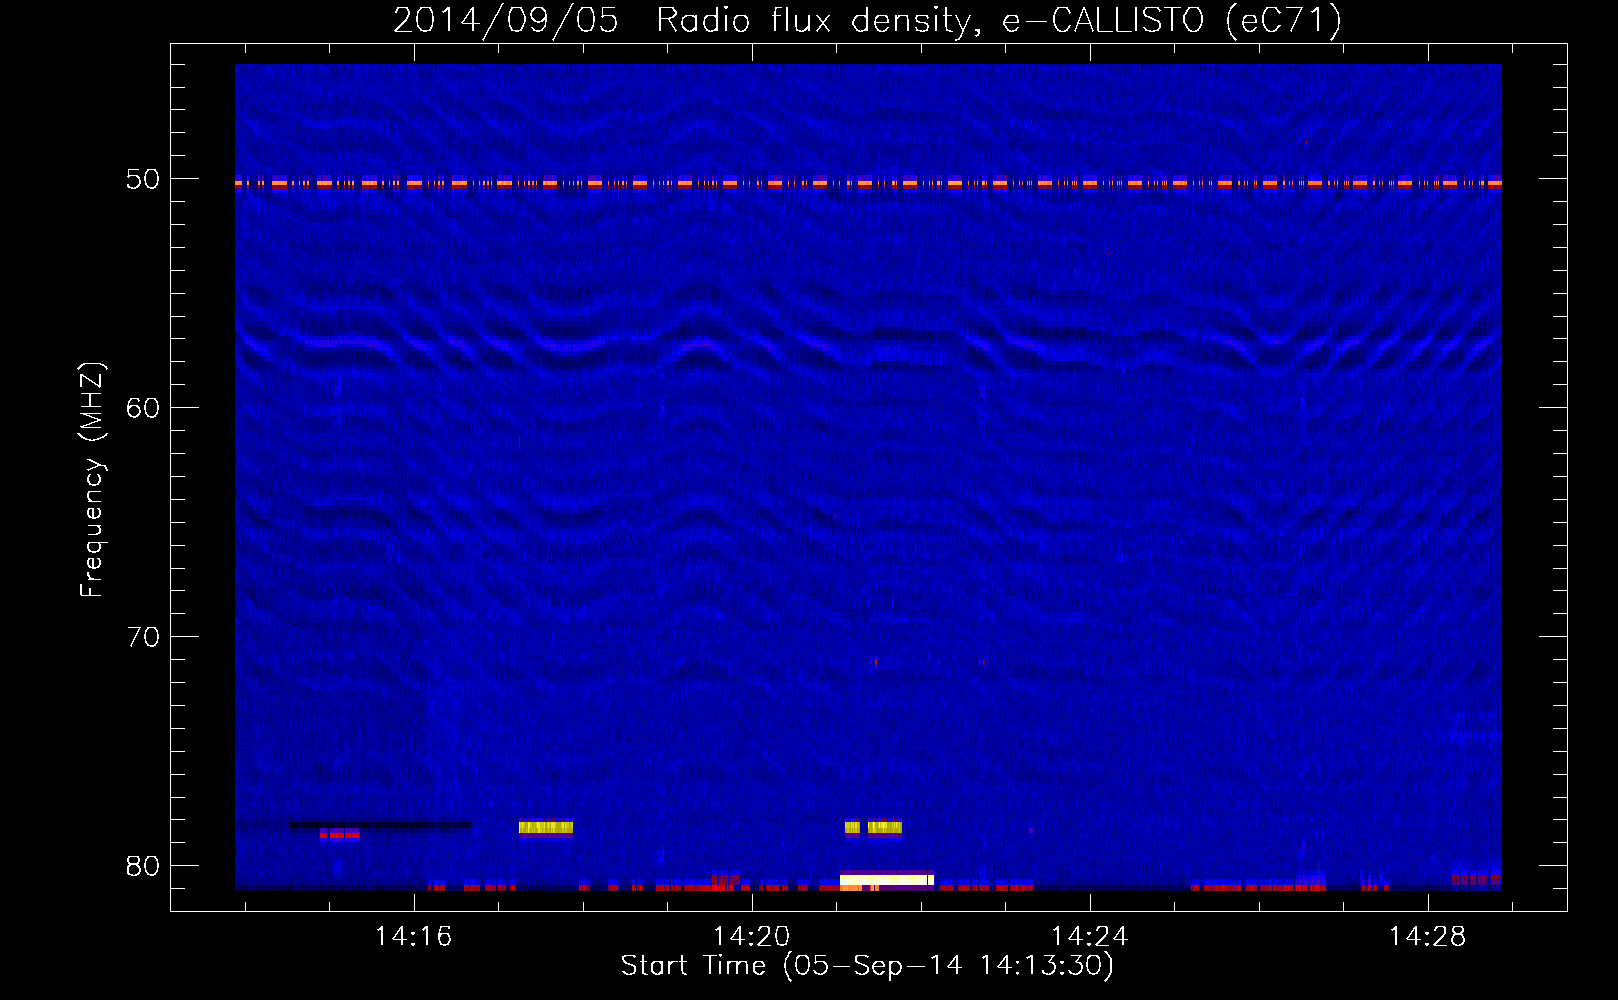Click the plot title '2014/09/05 Radio flux density, e-CALLISTO (eC71)'
The height and width of the screenshot is (1000, 1618).
[867, 20]
